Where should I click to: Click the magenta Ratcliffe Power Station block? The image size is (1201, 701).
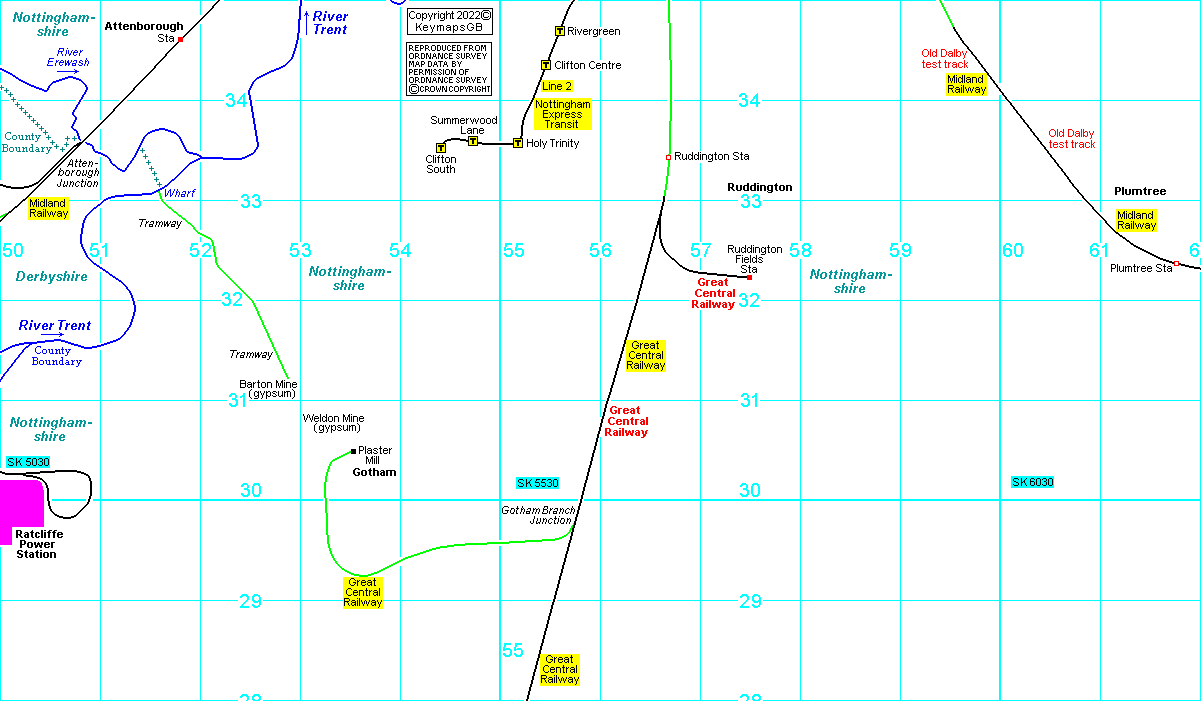coord(20,510)
